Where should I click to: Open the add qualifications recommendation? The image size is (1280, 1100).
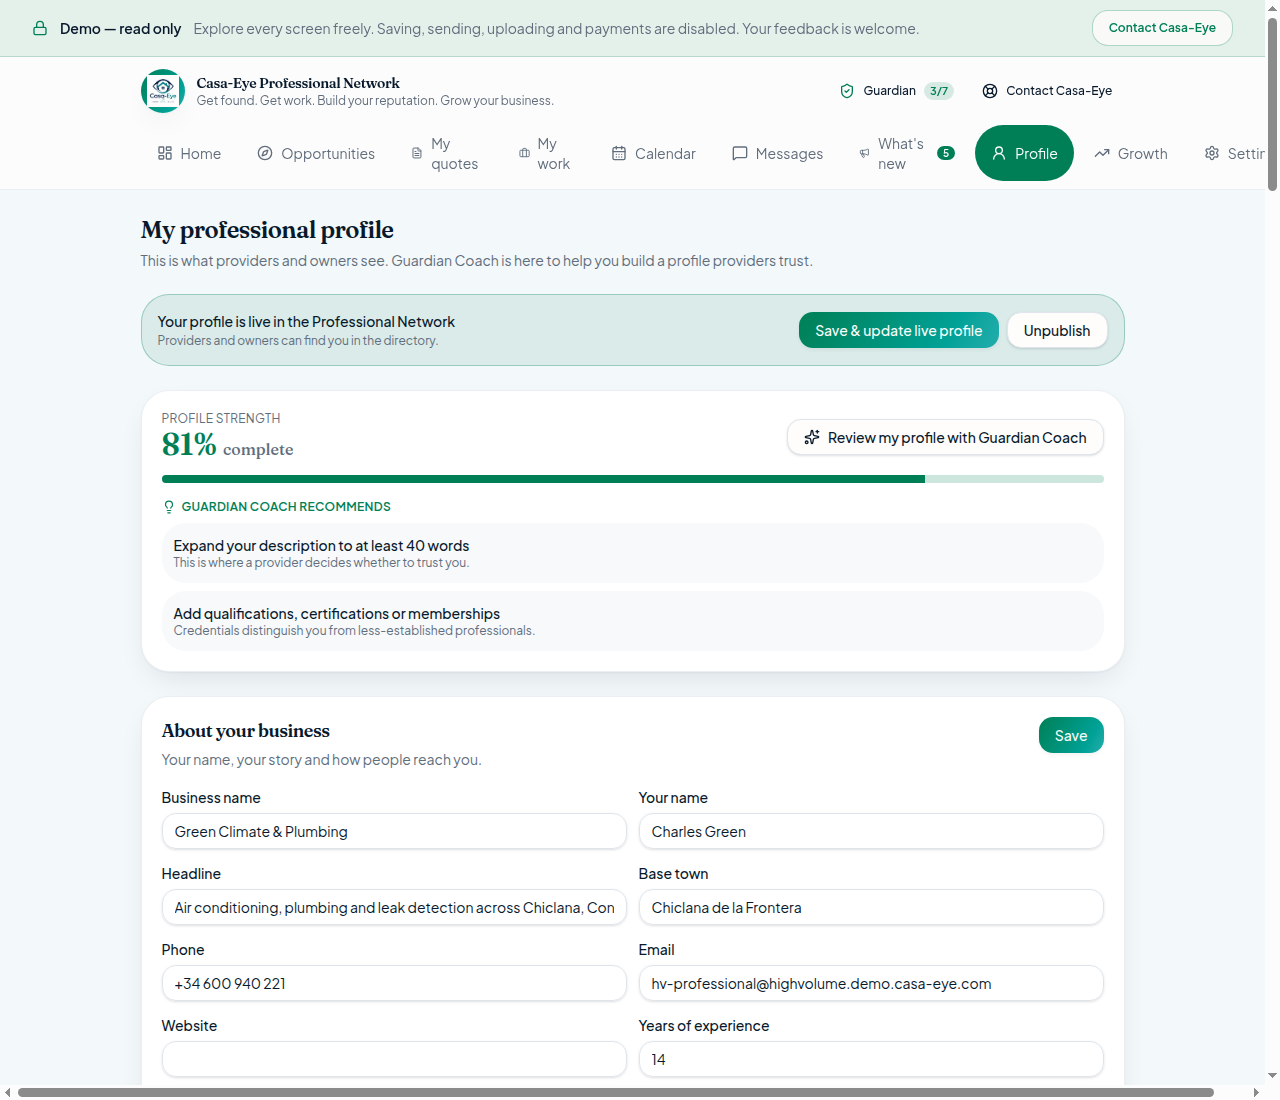(x=633, y=621)
